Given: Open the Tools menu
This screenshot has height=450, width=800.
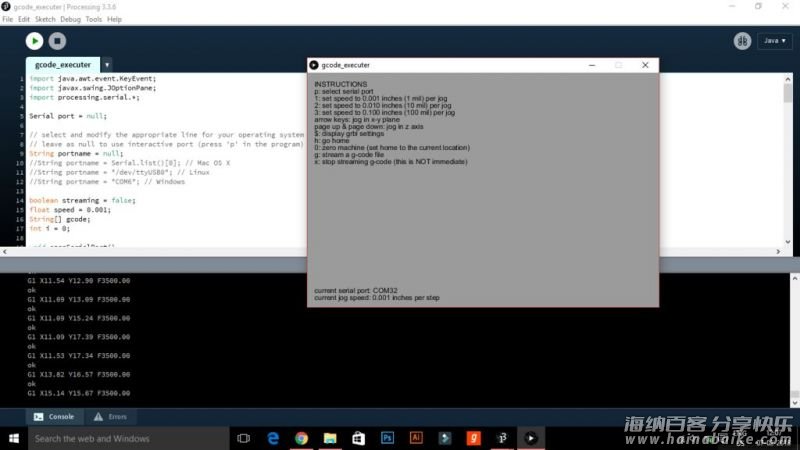Looking at the screenshot, I should 94,19.
